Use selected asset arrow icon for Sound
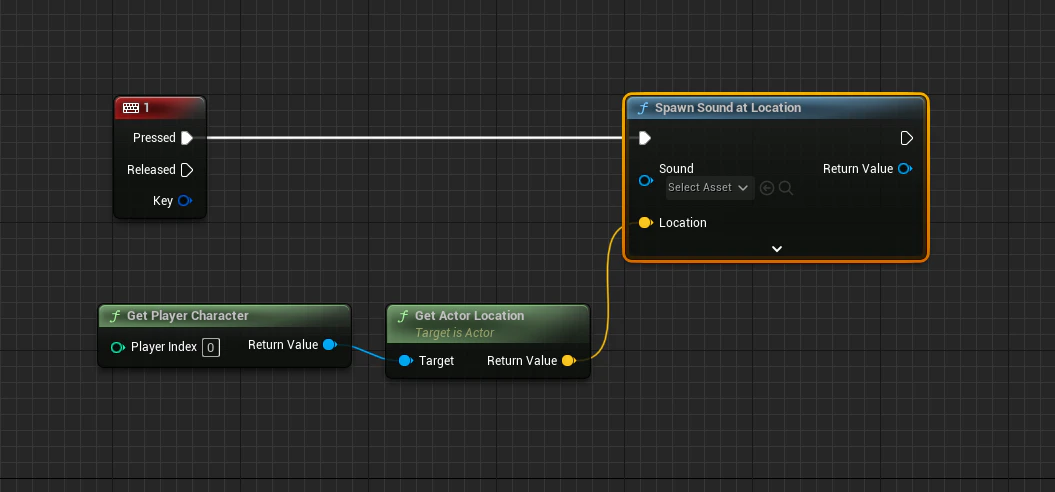Image resolution: width=1055 pixels, height=492 pixels. (x=766, y=188)
